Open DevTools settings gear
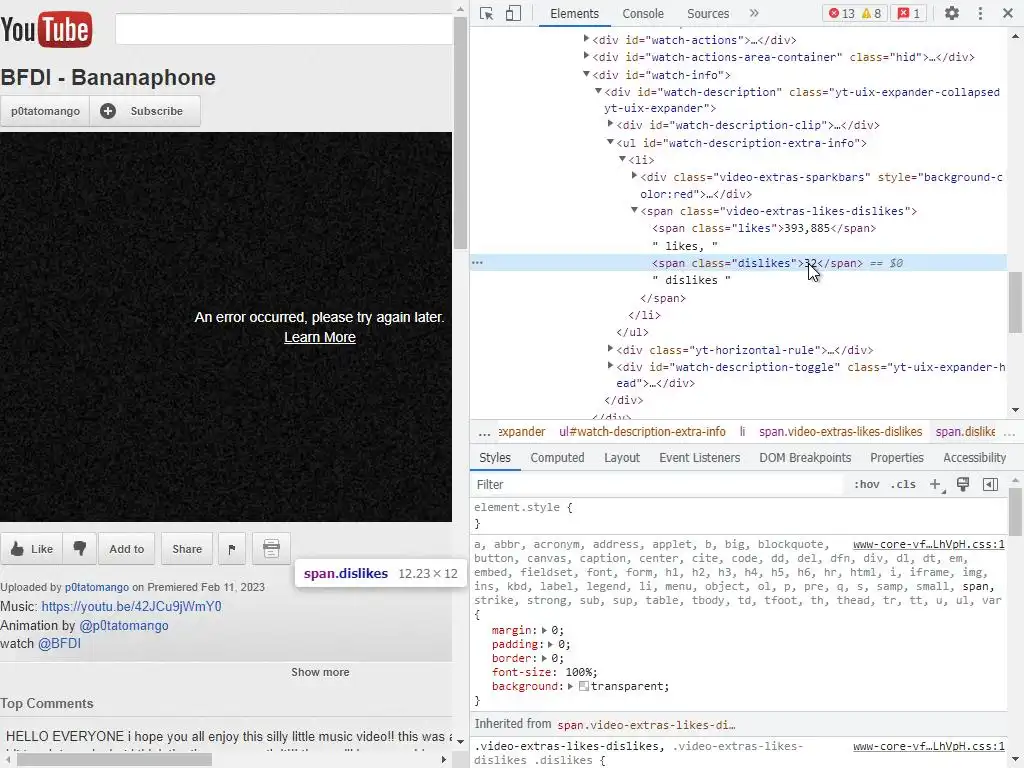1024x768 pixels. (952, 13)
